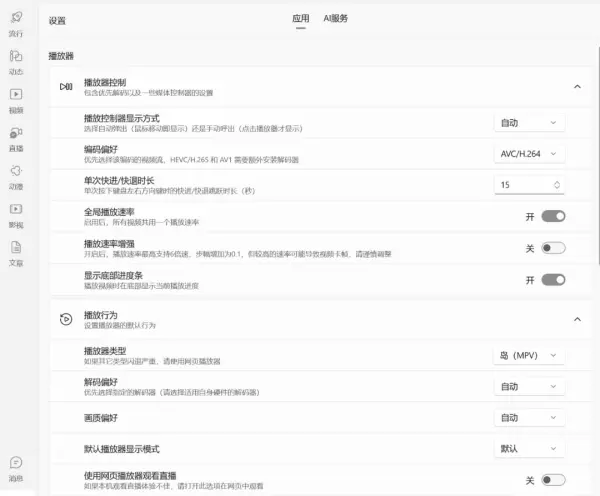Open 播放器类型 dropdown showing 岛 (MPV)

[529, 356]
